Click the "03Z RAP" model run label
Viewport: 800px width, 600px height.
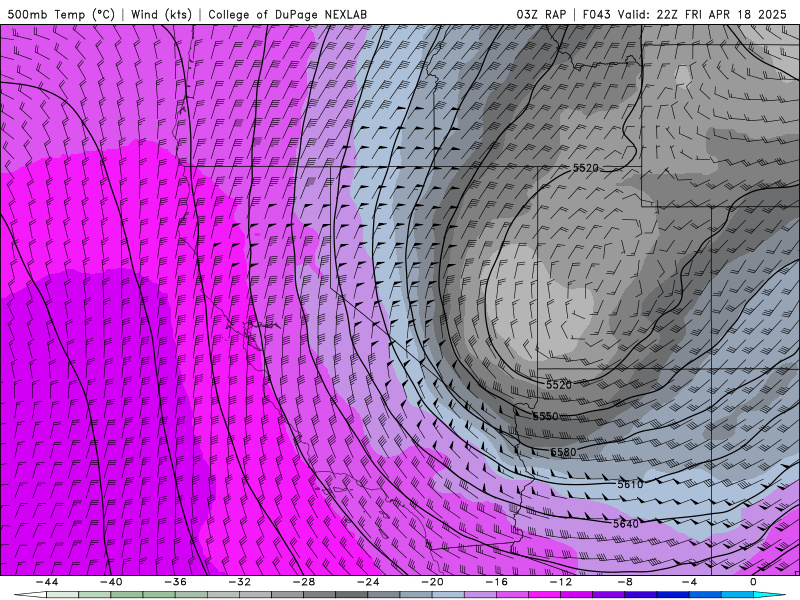tap(541, 14)
